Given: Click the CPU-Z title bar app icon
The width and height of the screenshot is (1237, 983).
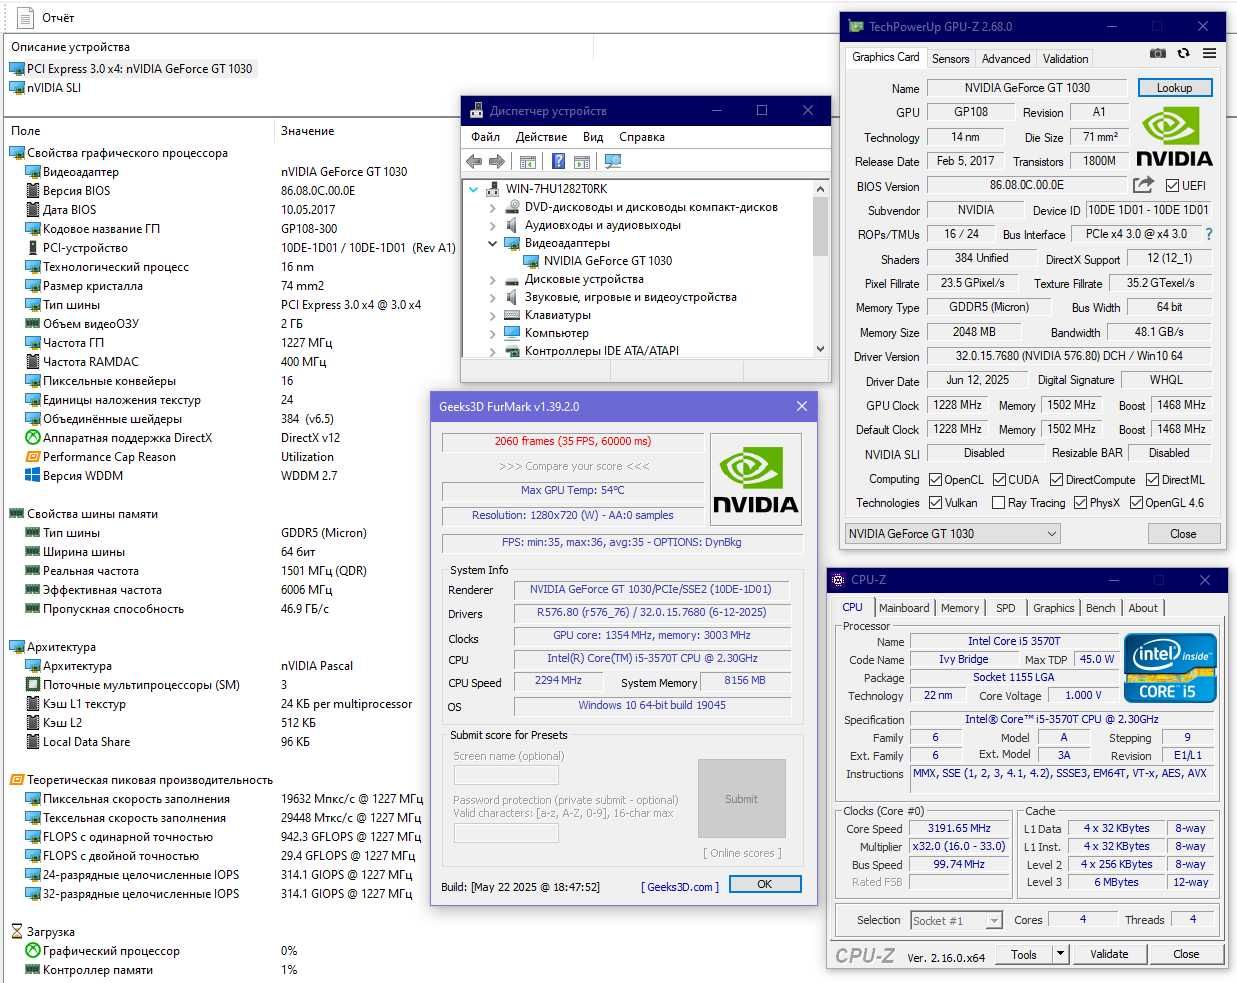Looking at the screenshot, I should 839,580.
